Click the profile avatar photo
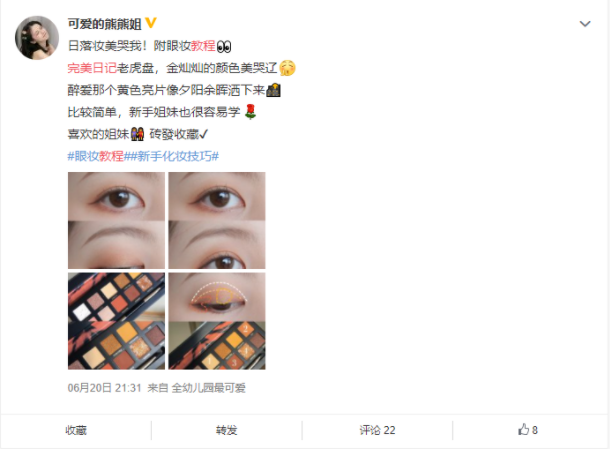Screen dimensions: 610x450 click(x=37, y=38)
